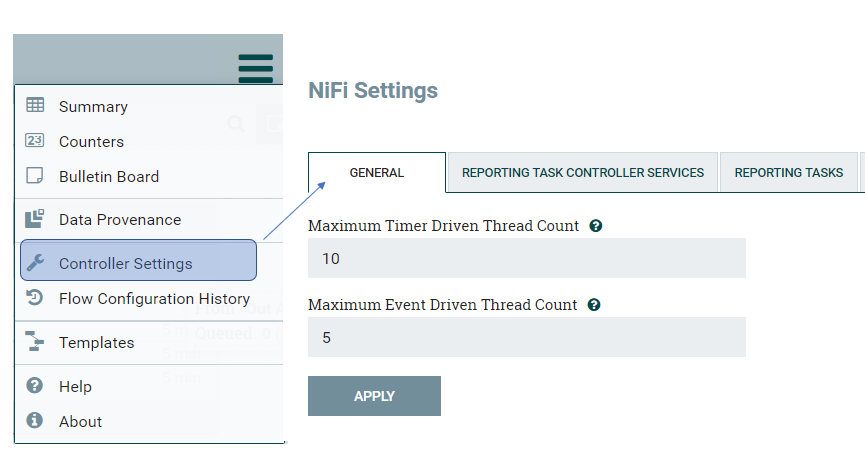Click the Bulletin Board note icon
The width and height of the screenshot is (865, 456).
(x=35, y=175)
